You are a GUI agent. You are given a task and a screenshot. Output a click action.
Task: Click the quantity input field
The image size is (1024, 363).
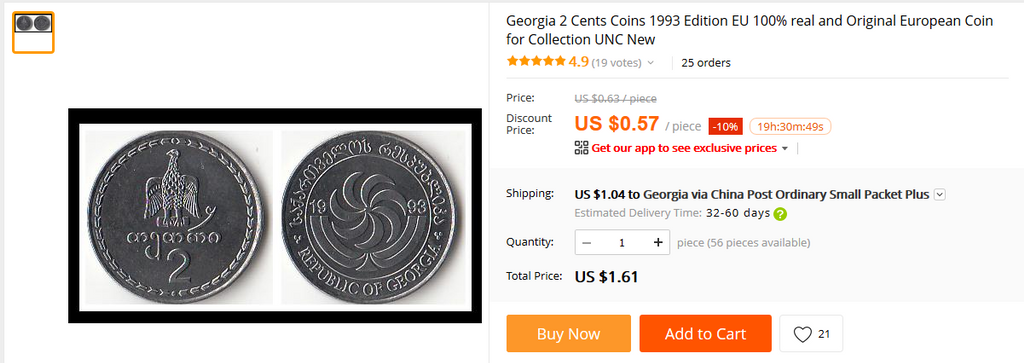[622, 242]
